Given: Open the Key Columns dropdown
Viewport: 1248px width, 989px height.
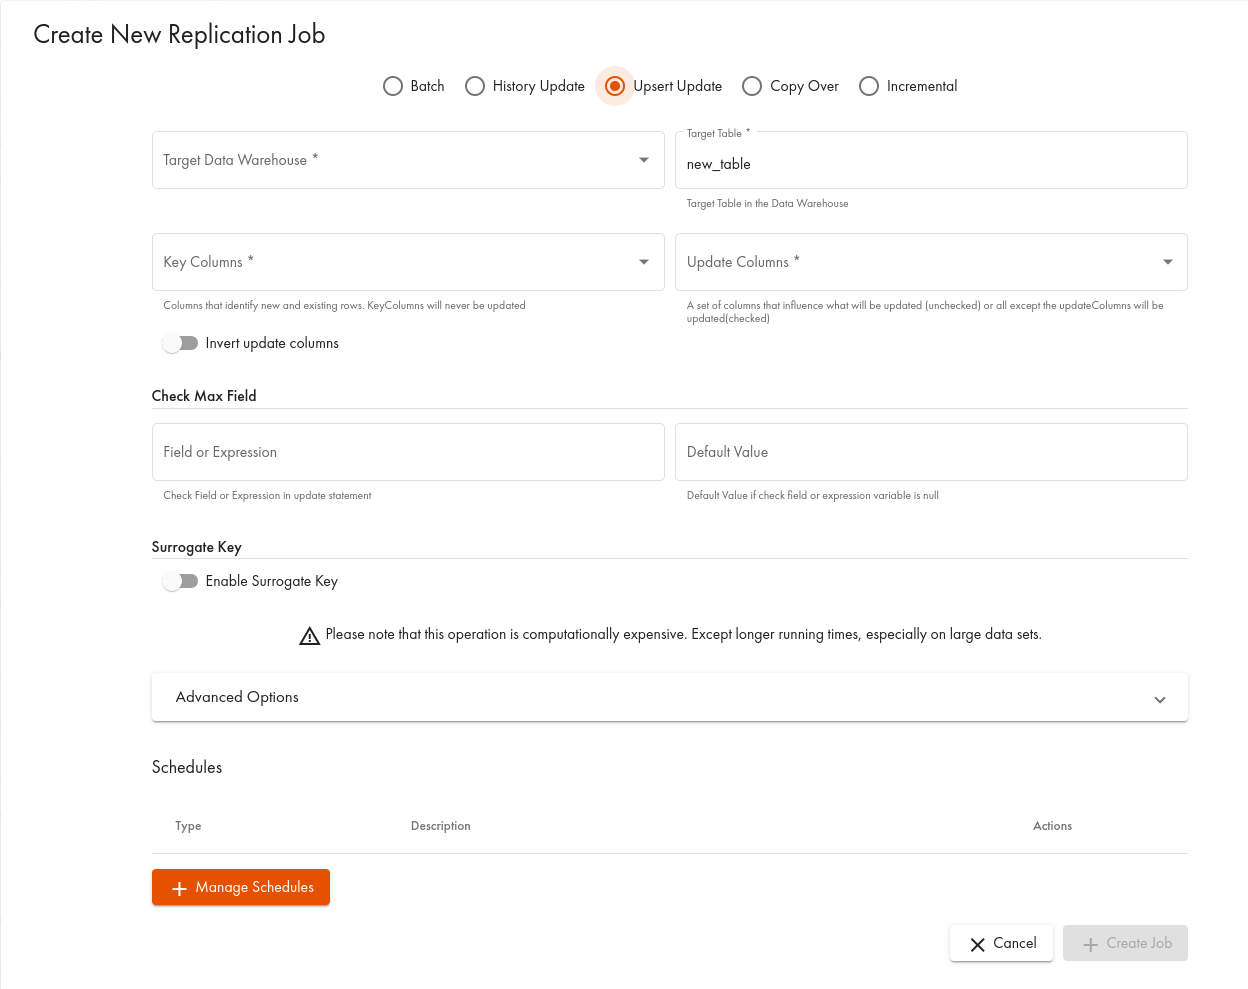Looking at the screenshot, I should pos(408,262).
